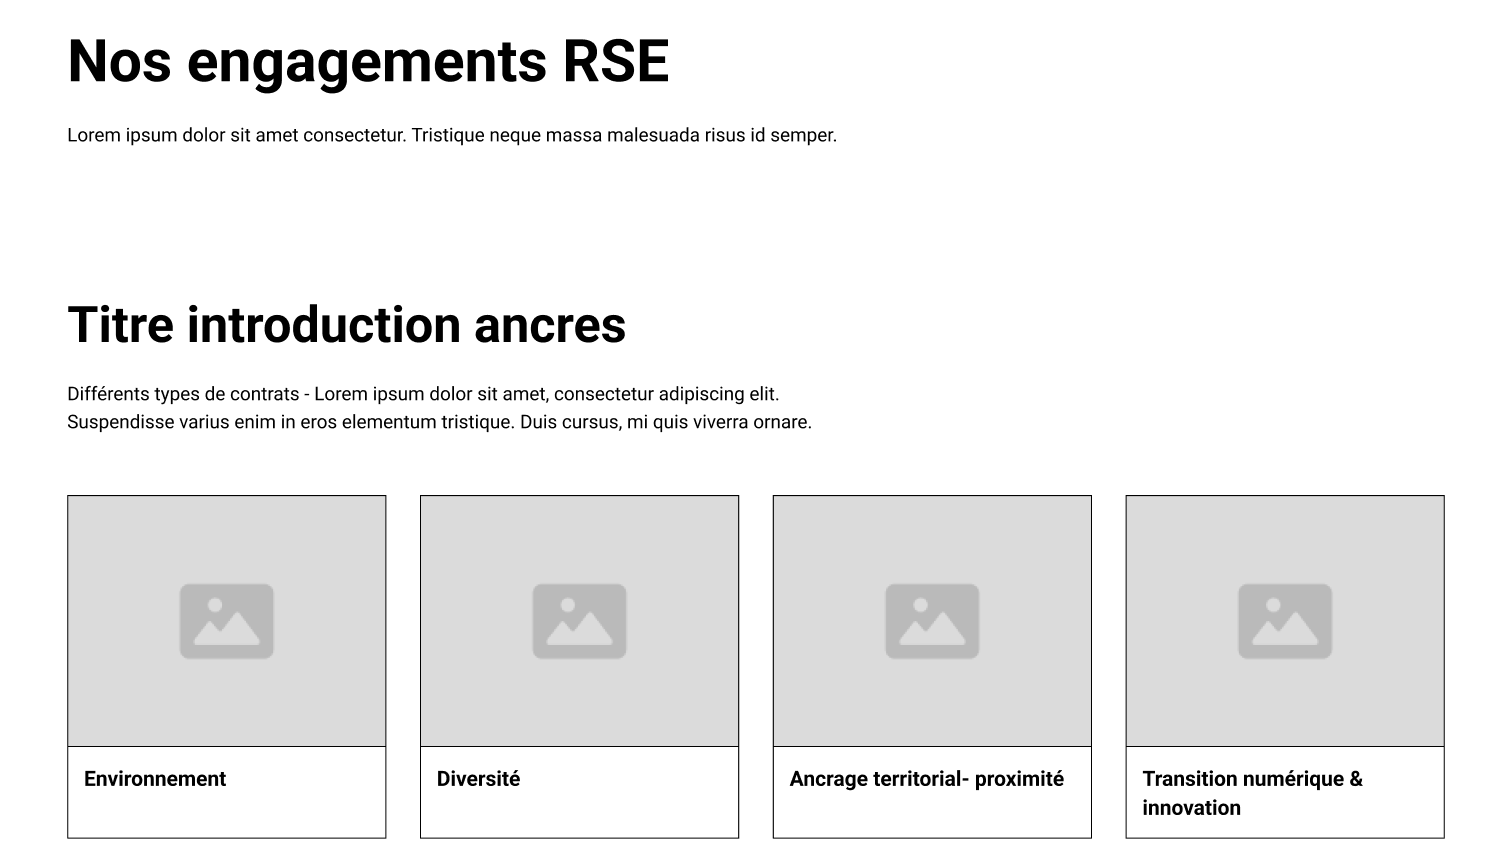
Task: Select the Transition numérique & innovation label
Action: click(x=1252, y=793)
